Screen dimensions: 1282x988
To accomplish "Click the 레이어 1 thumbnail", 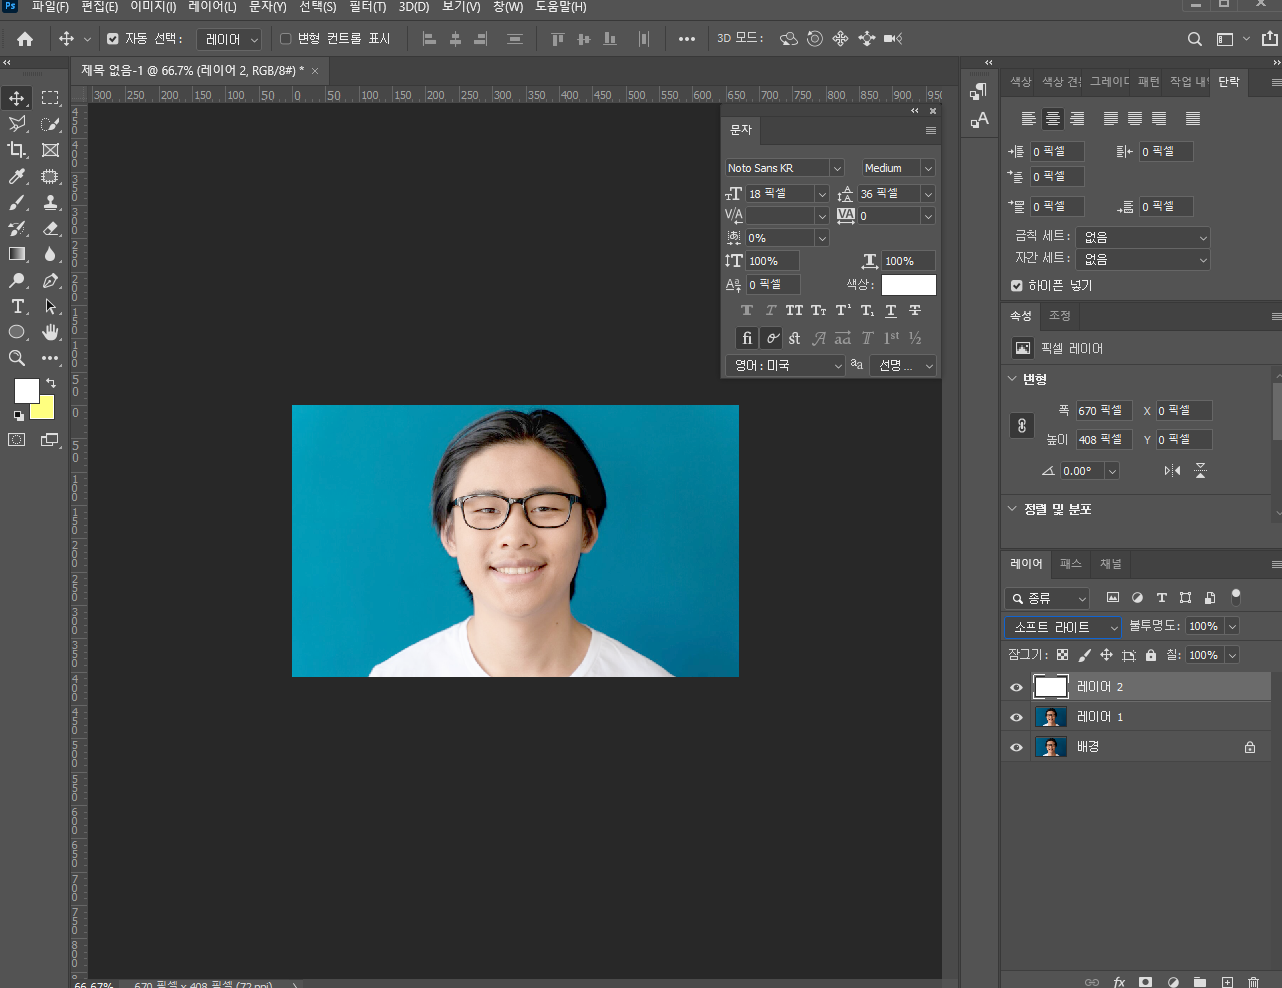I will pyautogui.click(x=1050, y=717).
